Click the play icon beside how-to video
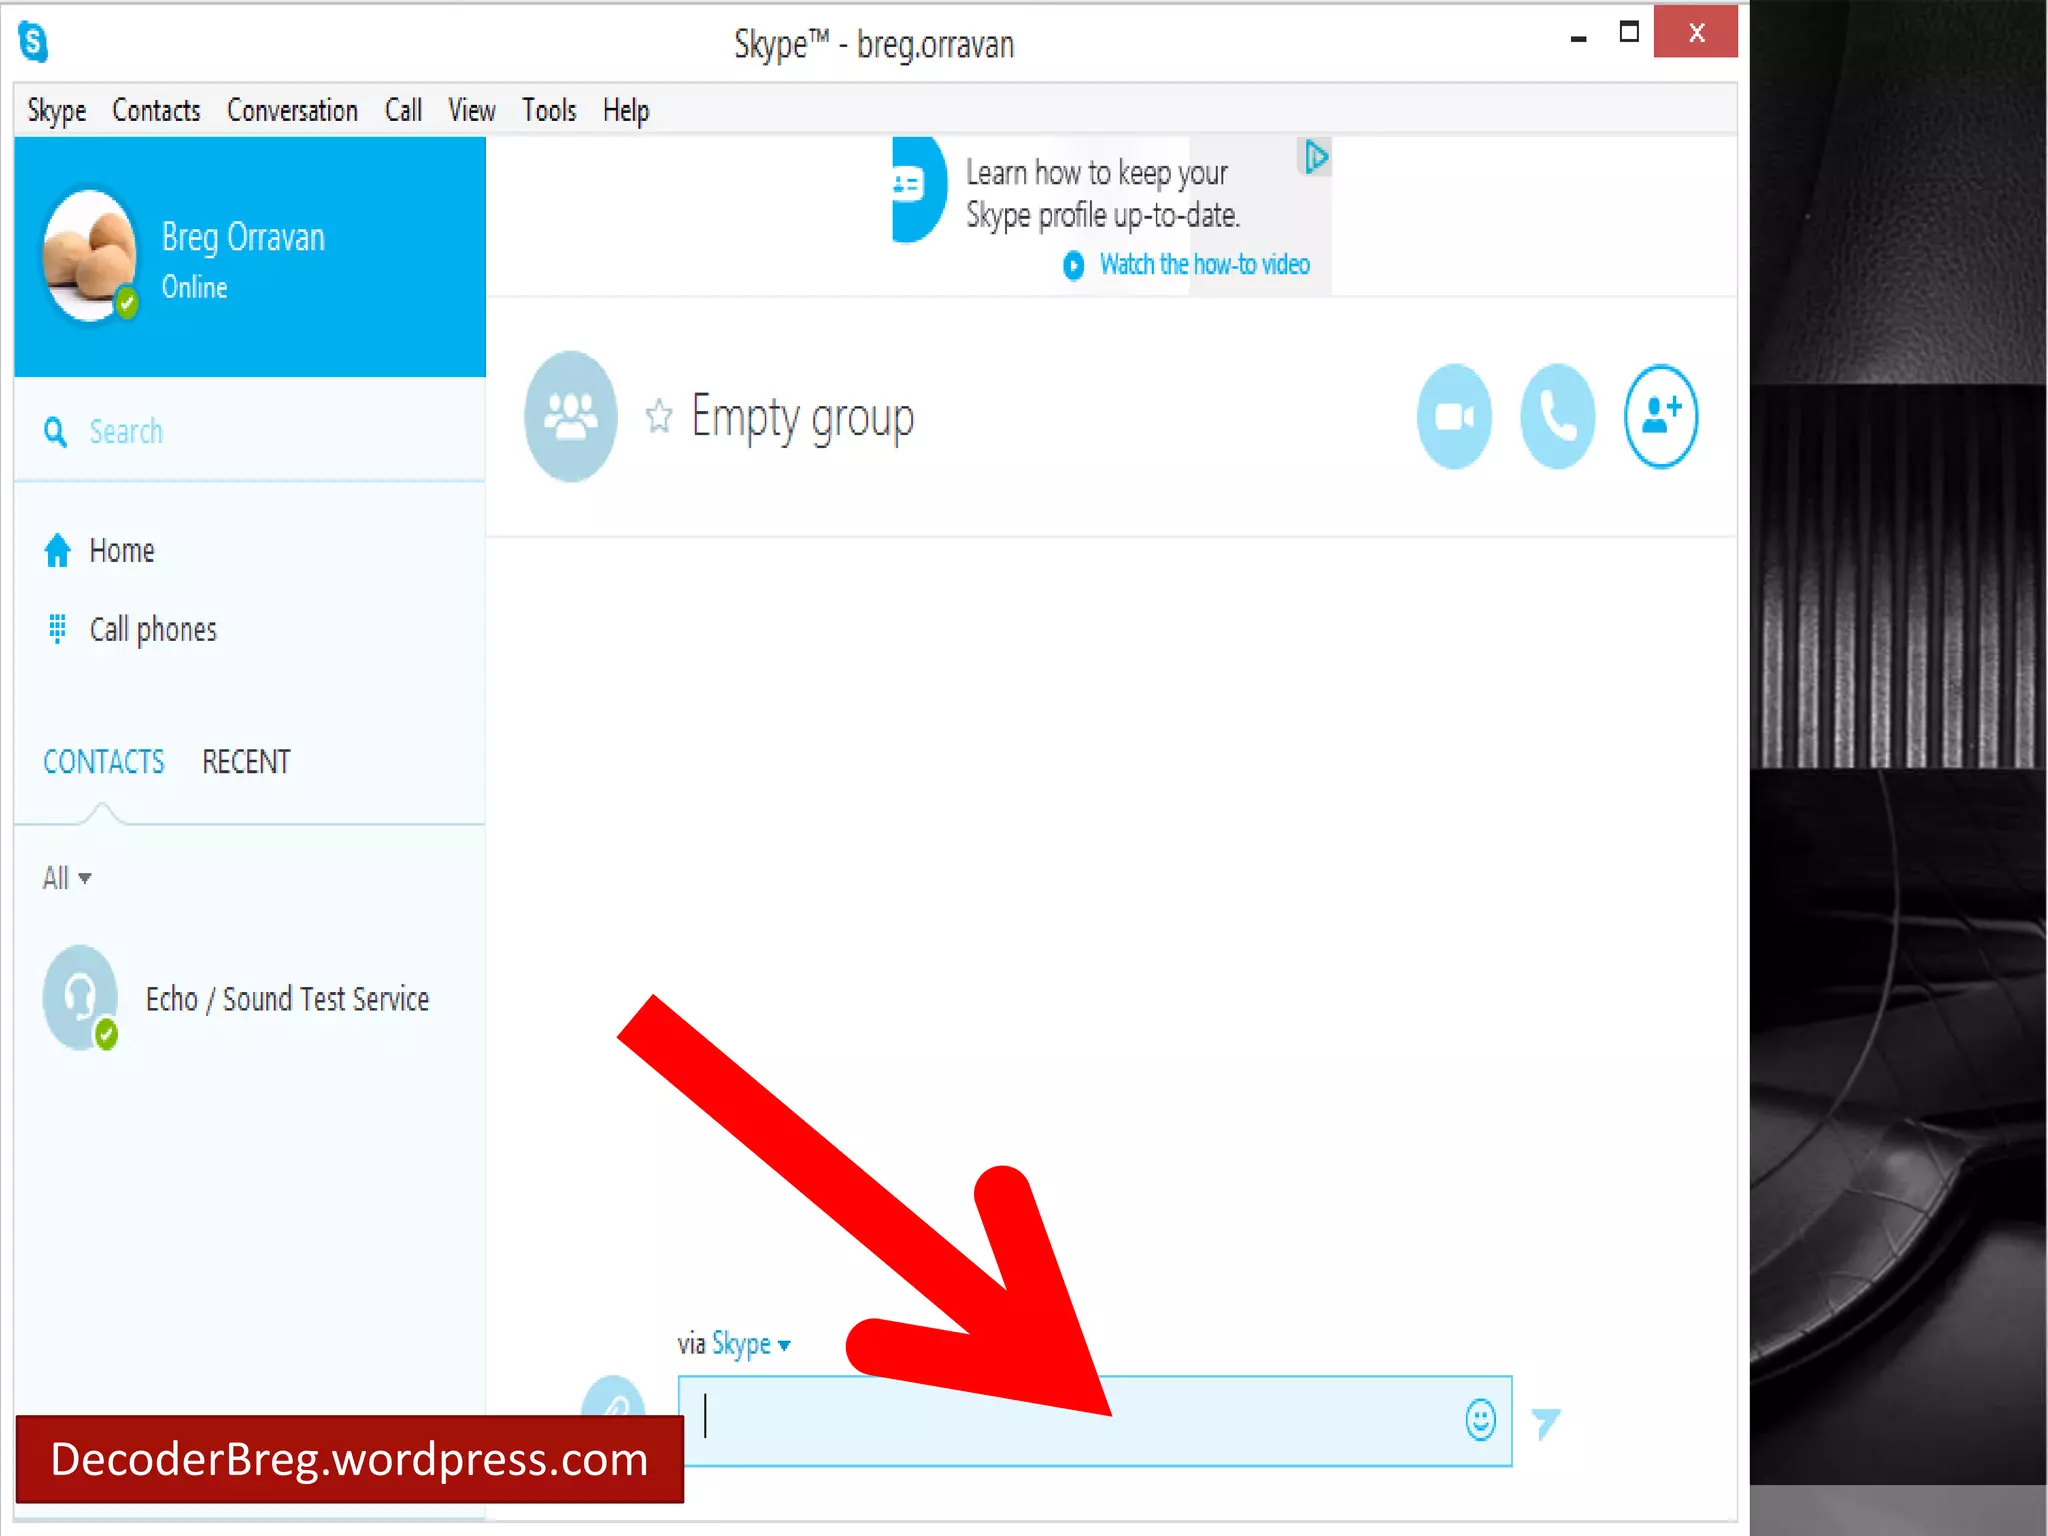The height and width of the screenshot is (1536, 2048). (1073, 265)
